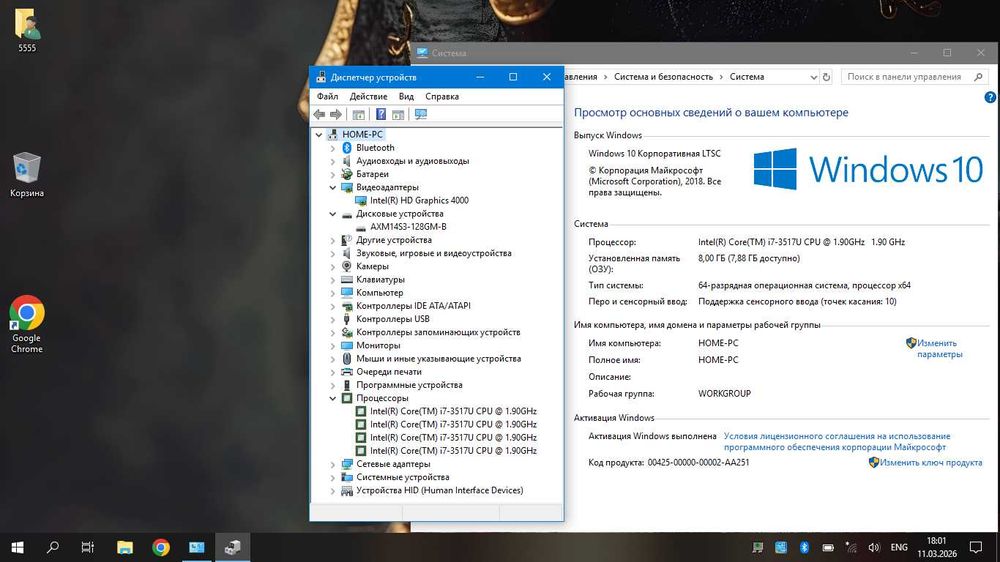This screenshot has height=562, width=1000.
Task: Select the Очереди печати printer icon
Action: click(347, 371)
